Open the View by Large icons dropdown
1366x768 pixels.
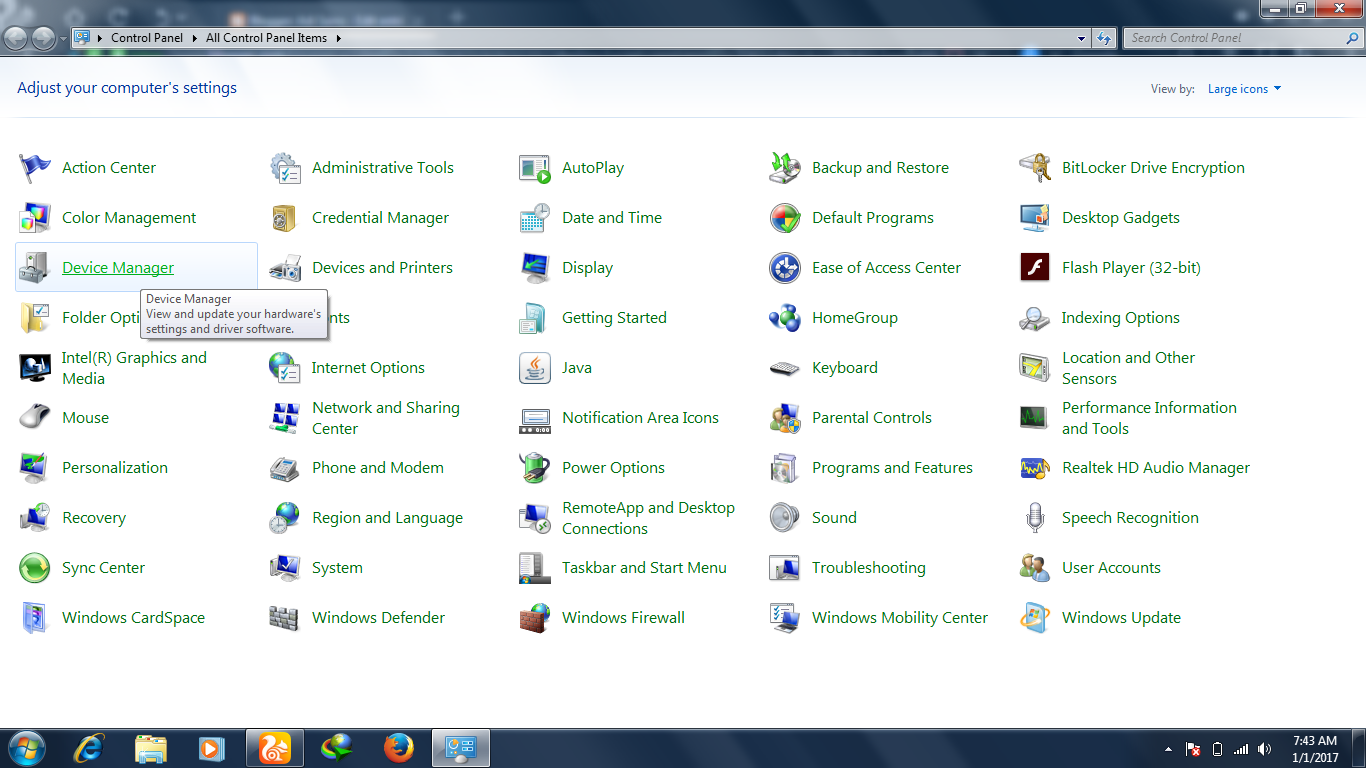tap(1244, 89)
